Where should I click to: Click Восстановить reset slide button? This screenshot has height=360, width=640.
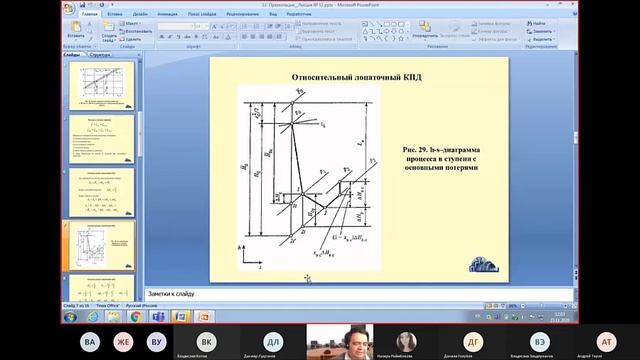(136, 31)
